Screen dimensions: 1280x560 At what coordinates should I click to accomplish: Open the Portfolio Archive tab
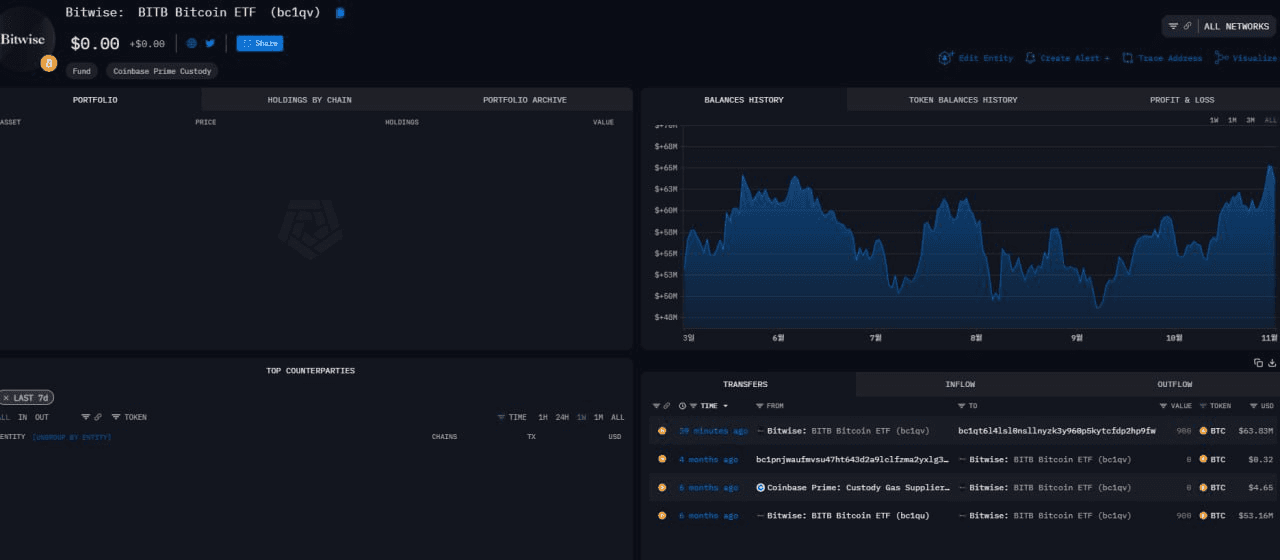click(x=525, y=100)
